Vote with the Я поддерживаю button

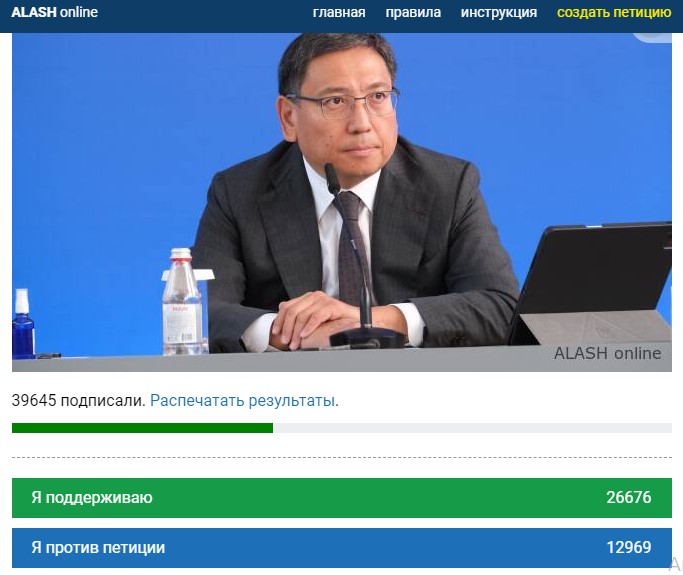click(x=342, y=497)
